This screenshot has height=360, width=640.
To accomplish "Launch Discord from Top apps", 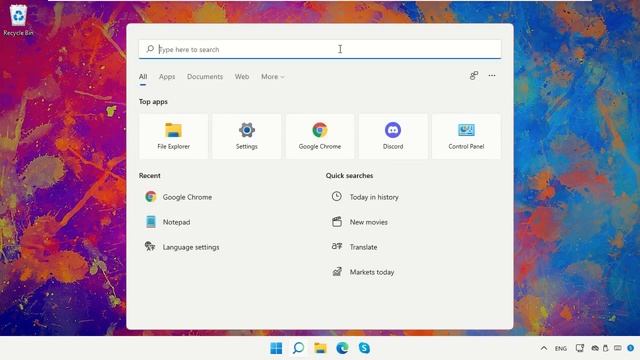I will coord(393,136).
